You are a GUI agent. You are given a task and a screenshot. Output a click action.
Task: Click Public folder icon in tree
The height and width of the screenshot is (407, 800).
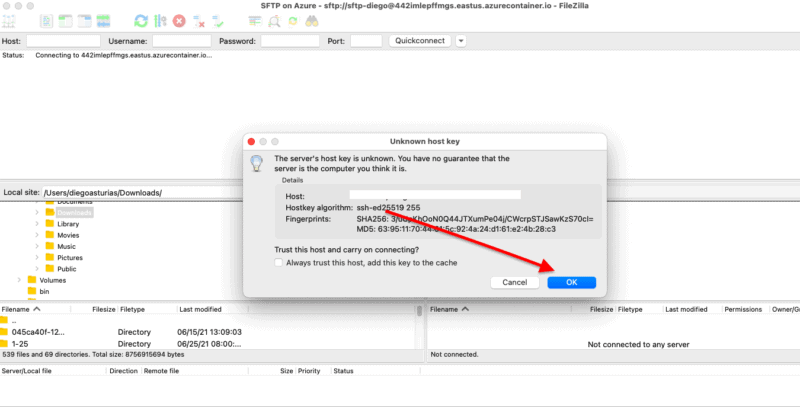coord(49,268)
